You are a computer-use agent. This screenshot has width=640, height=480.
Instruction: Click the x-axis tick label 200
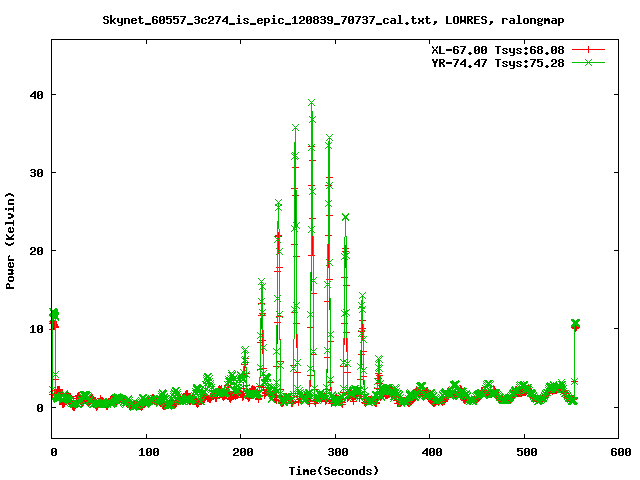coord(243,452)
